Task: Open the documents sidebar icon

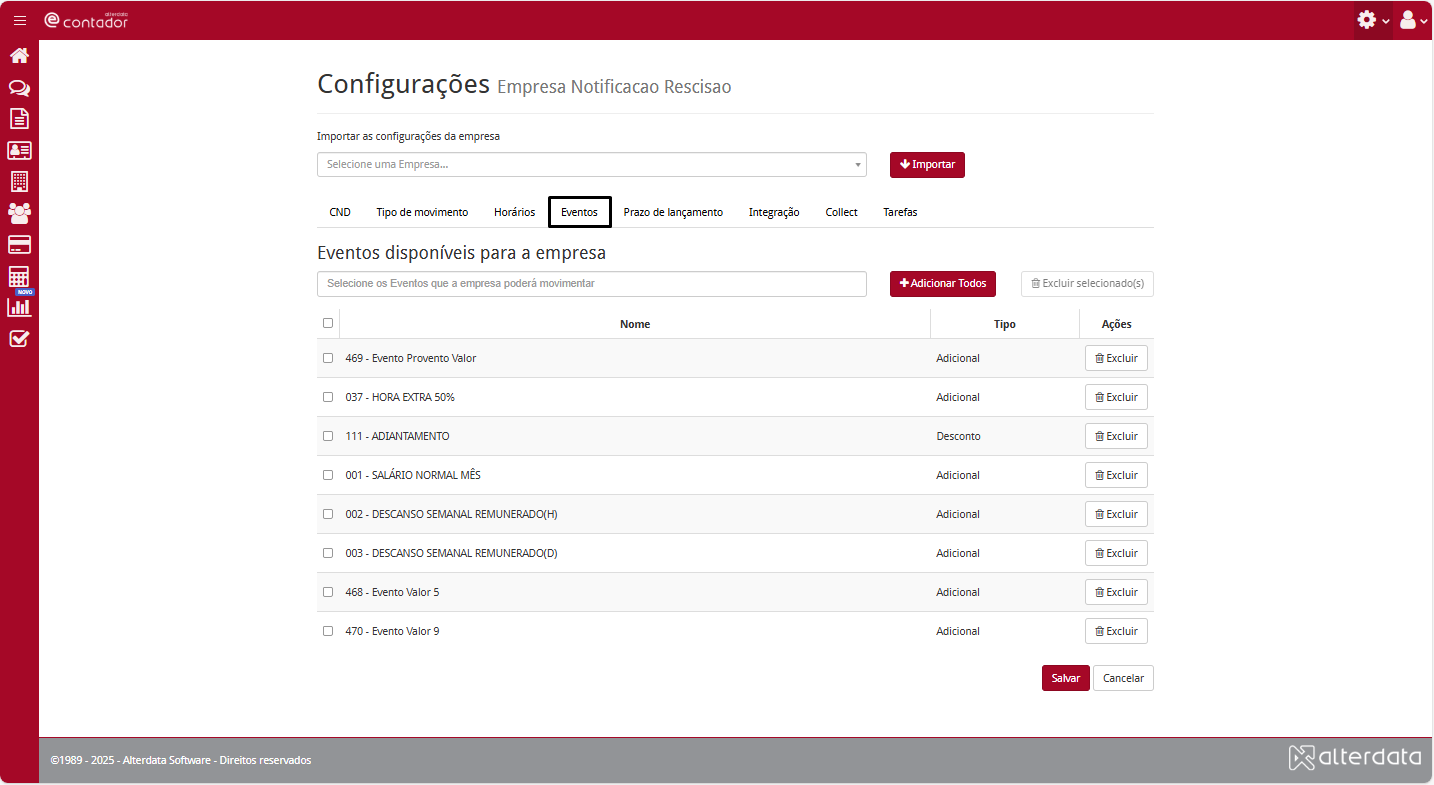Action: point(19,118)
